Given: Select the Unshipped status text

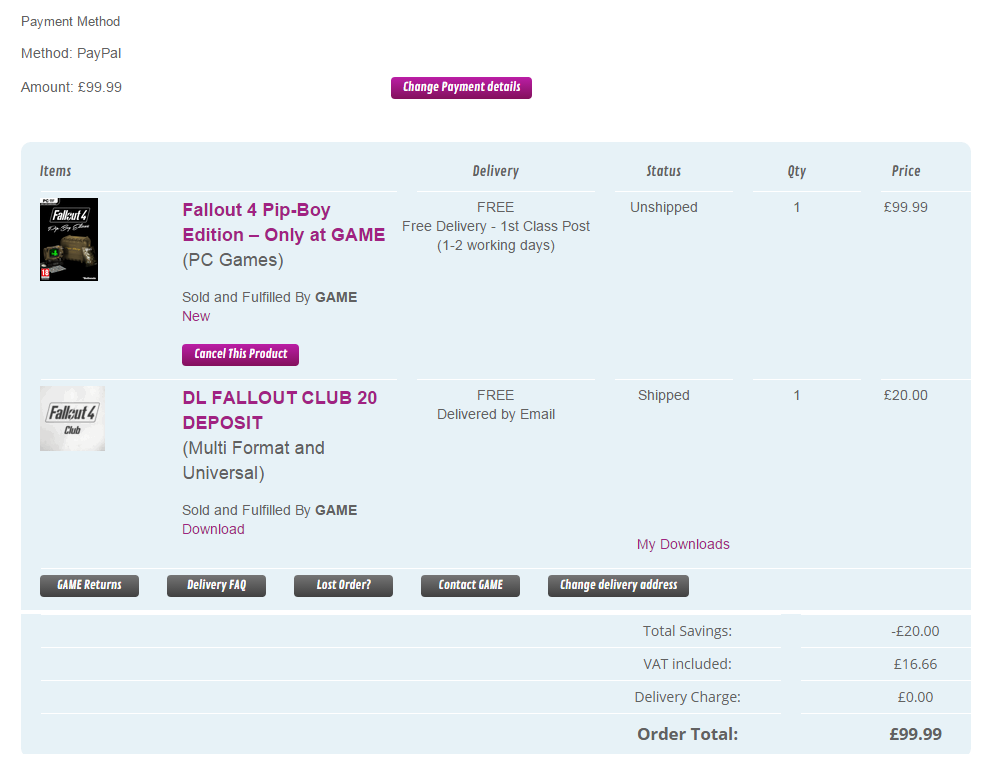Looking at the screenshot, I should coord(664,207).
